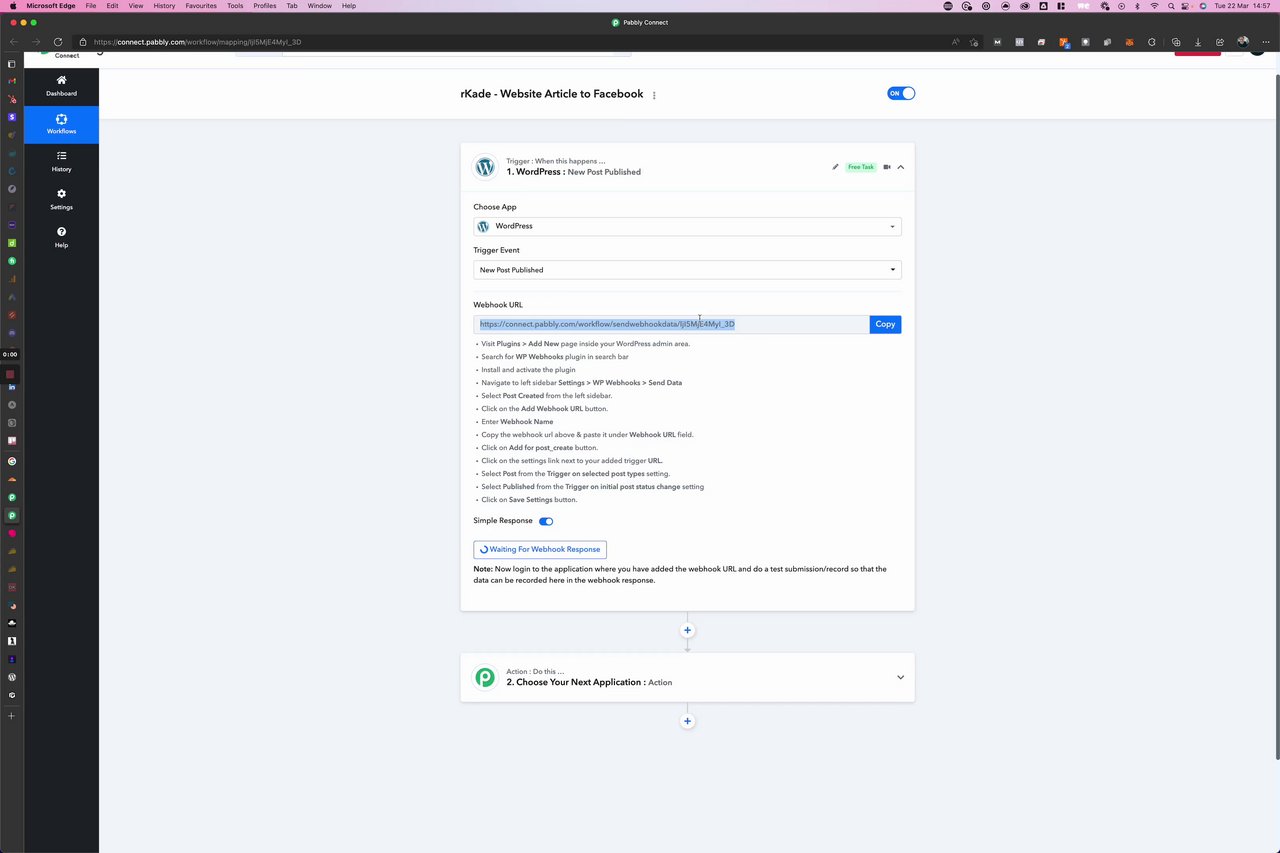Viewport: 1280px width, 853px height.
Task: Open the Bluetooth menu bar icon
Action: [x=1137, y=6]
